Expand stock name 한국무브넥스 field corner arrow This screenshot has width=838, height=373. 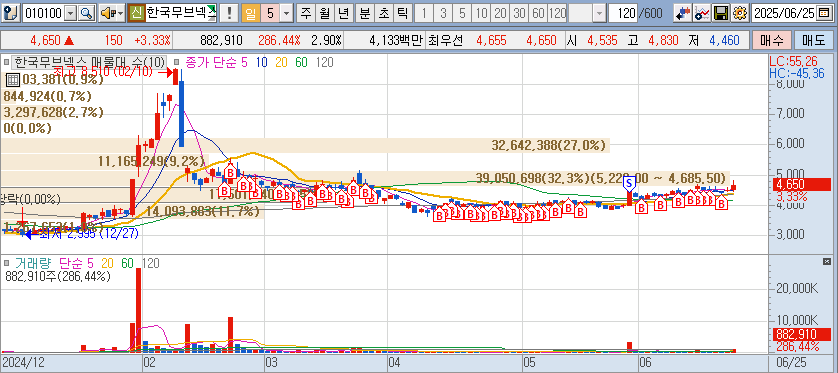click(x=212, y=9)
